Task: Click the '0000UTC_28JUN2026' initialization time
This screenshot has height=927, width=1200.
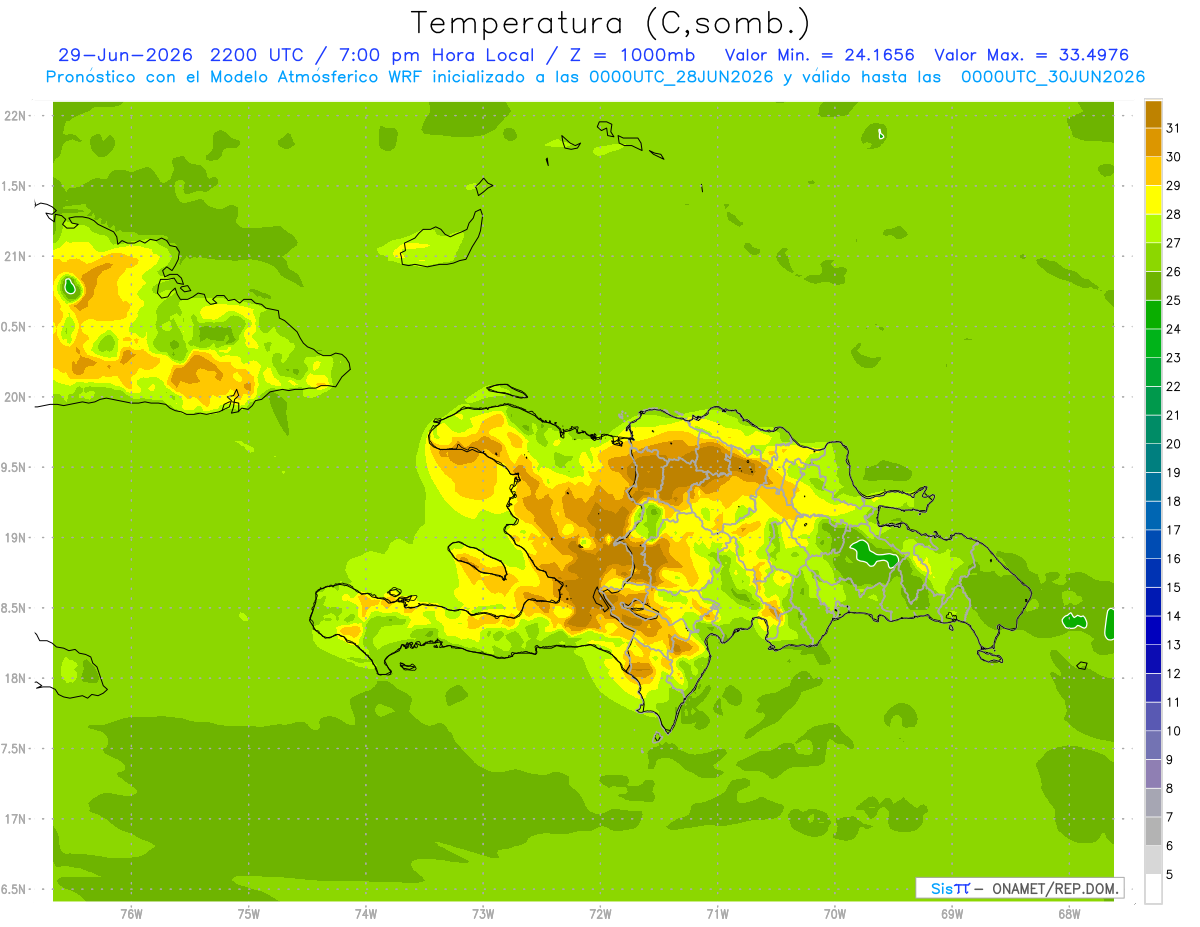Action: click(x=680, y=77)
